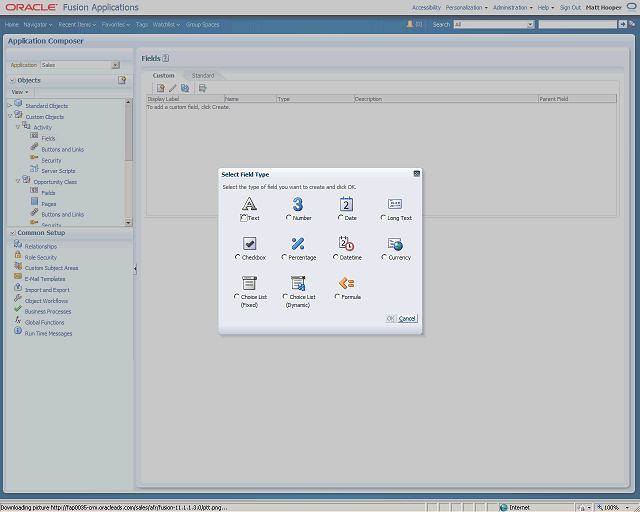Collapse the Custom Objects tree node
The width and height of the screenshot is (640, 512).
10,116
